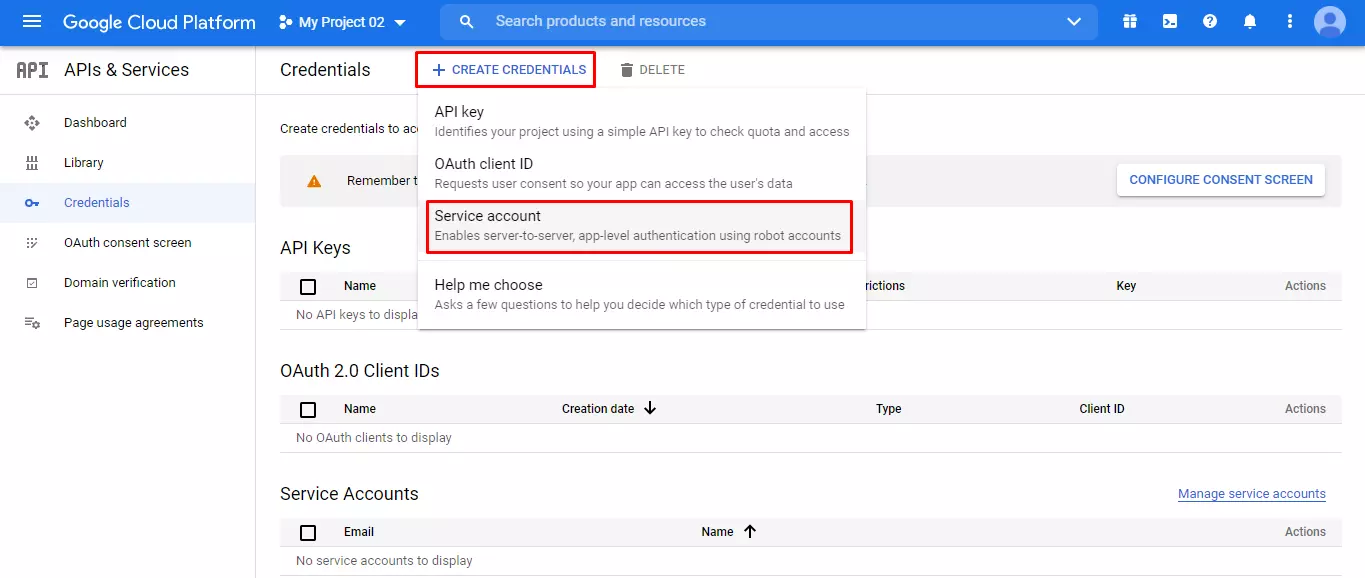Choose Service account menu option
Viewport: 1365px width, 578px height.
[640, 226]
